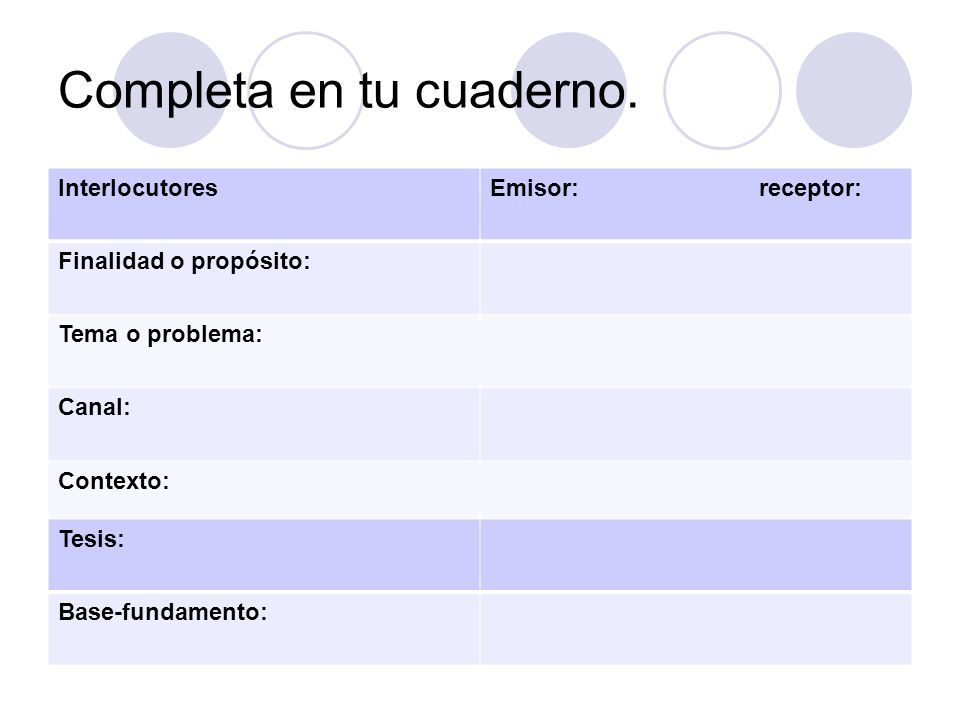Click the 'Emisor:' label
Viewport: 960px width, 720px height.
534,188
